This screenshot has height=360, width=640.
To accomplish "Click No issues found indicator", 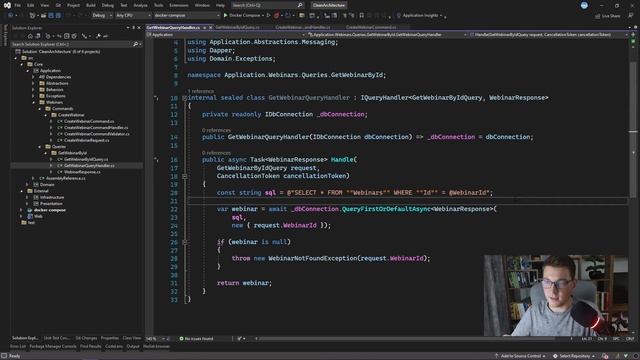I will [196, 338].
